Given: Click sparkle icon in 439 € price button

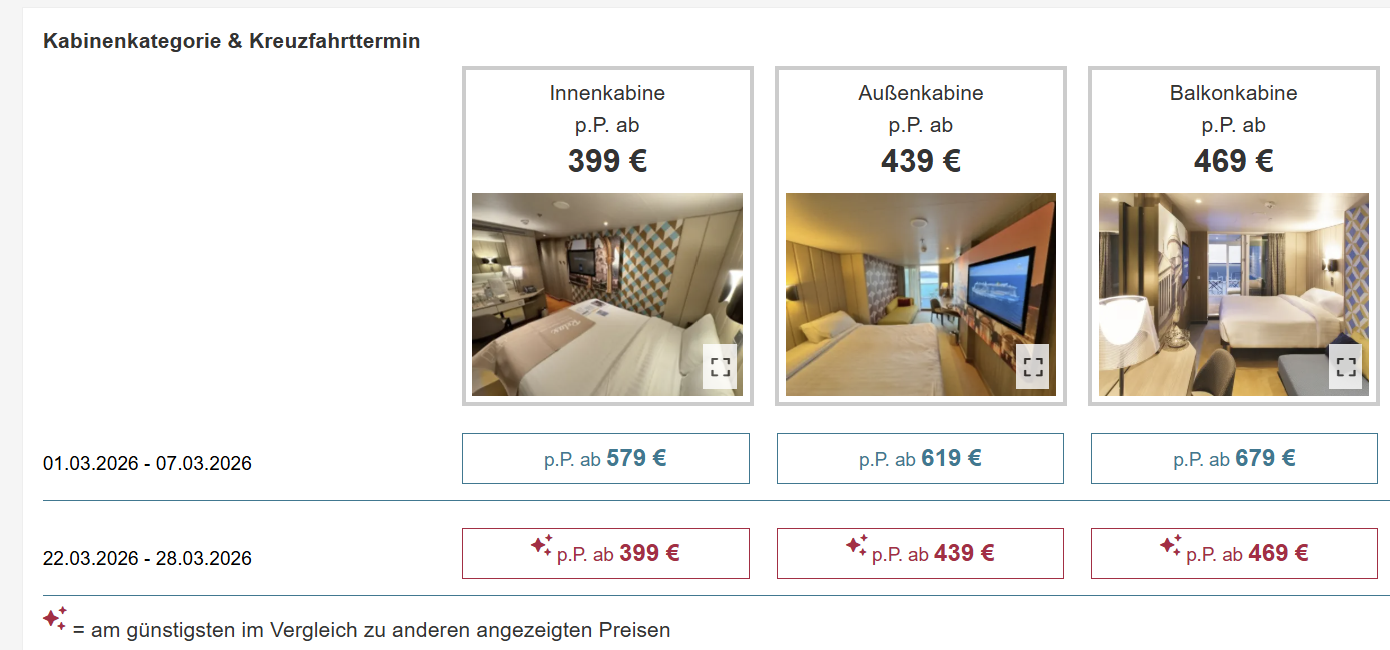Looking at the screenshot, I should 857,546.
